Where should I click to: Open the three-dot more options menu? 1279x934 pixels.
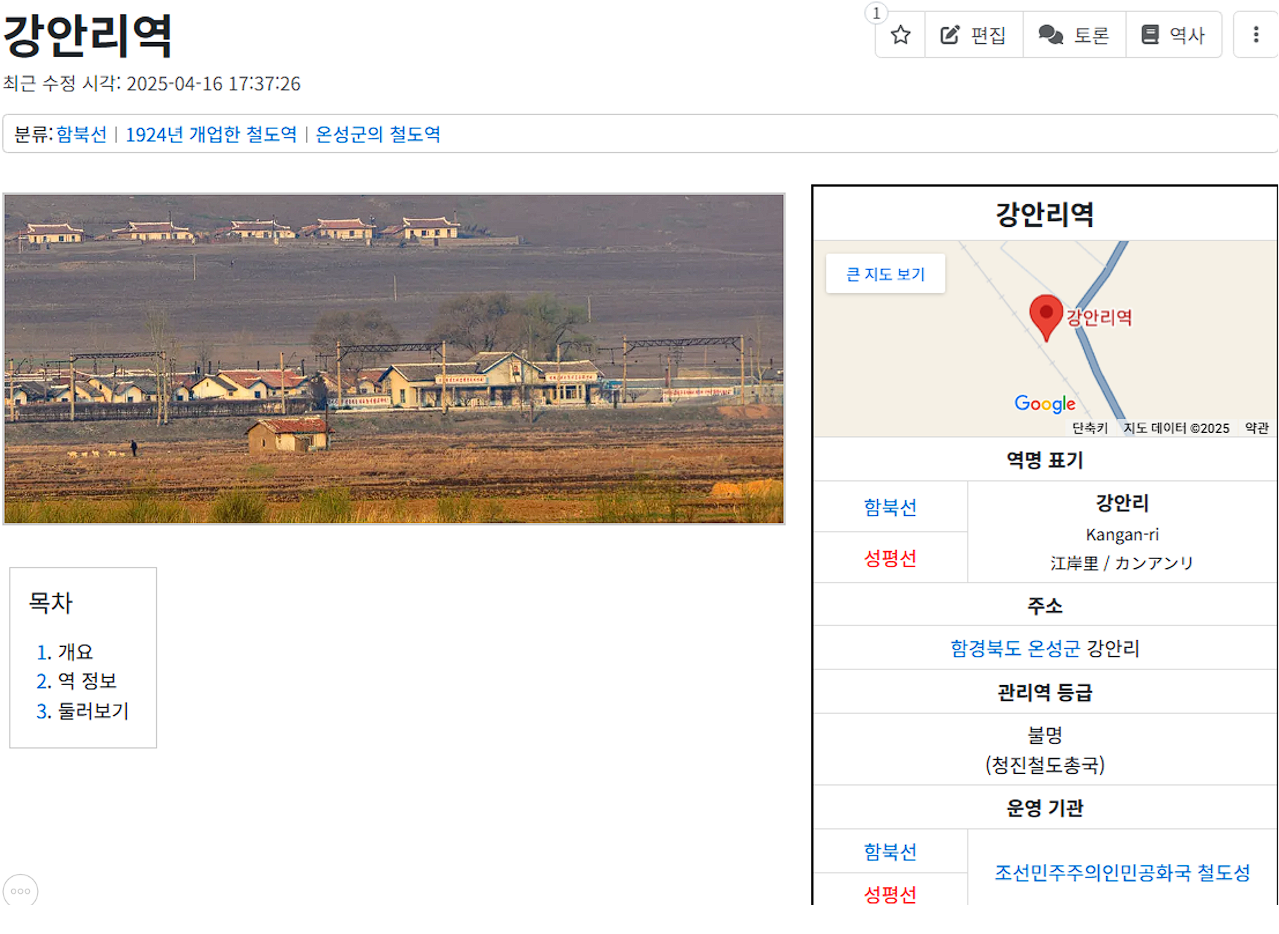click(x=1256, y=35)
